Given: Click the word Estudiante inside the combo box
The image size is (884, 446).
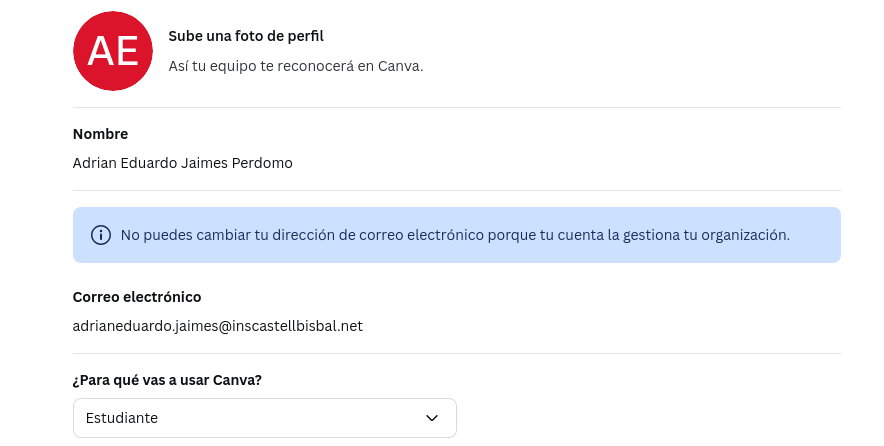Looking at the screenshot, I should tap(122, 418).
